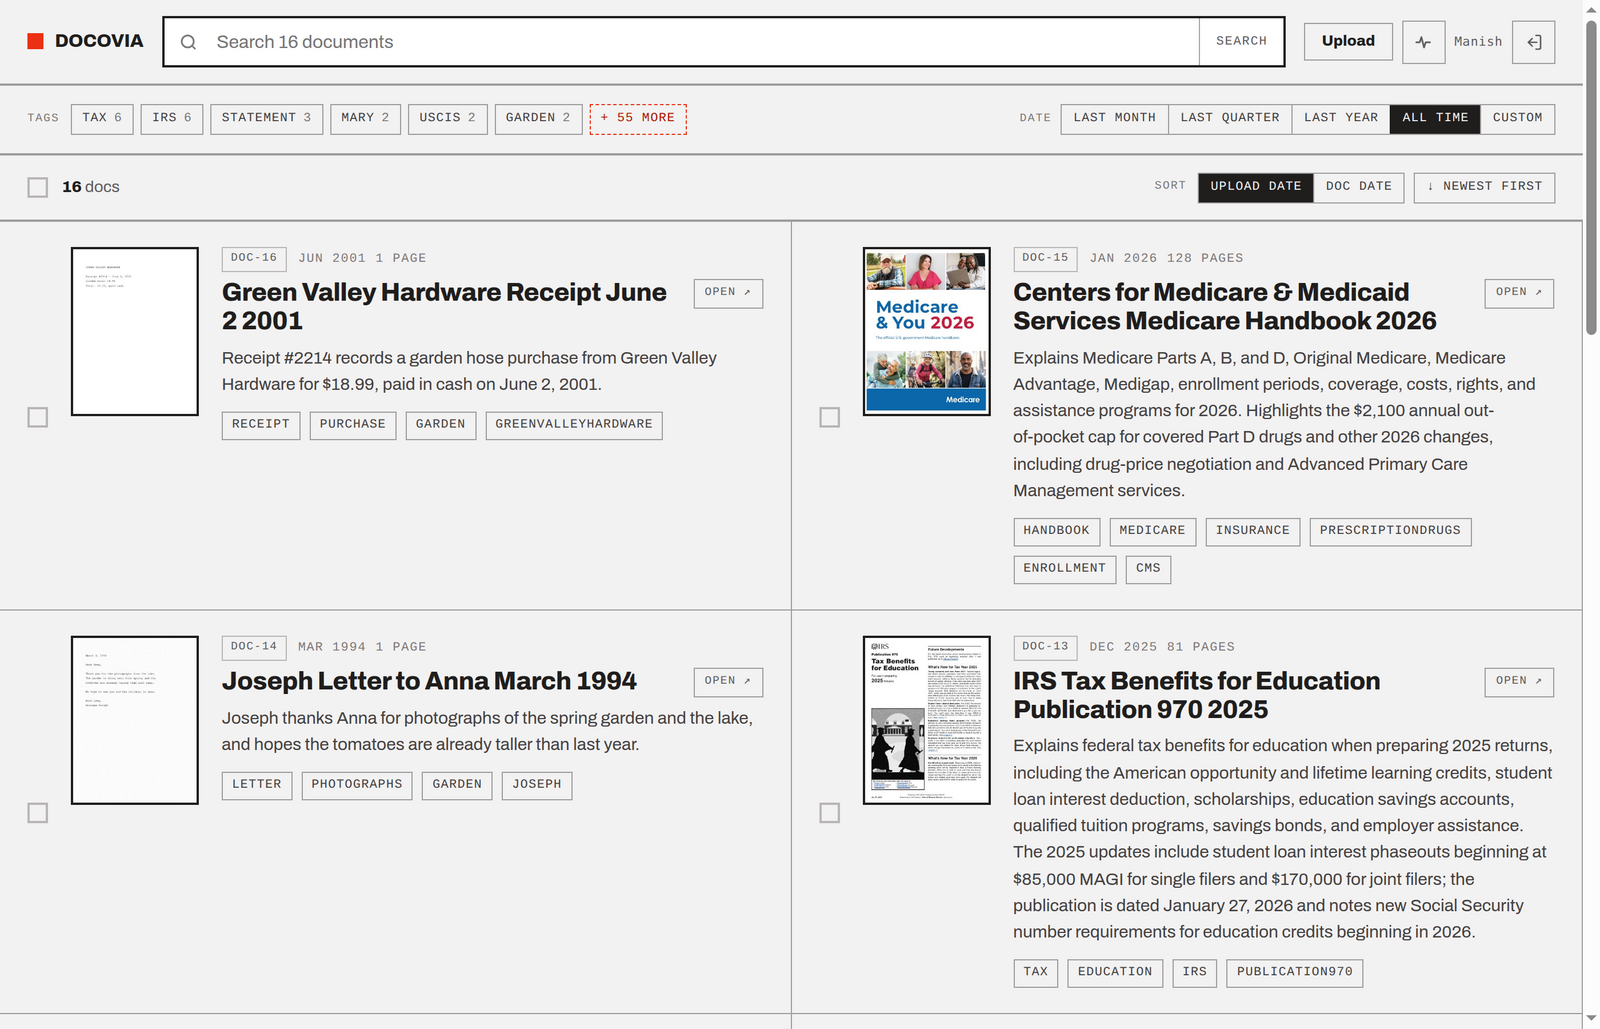The width and height of the screenshot is (1600, 1029).
Task: Open the IRS Publication 970 document
Action: pos(1519,682)
